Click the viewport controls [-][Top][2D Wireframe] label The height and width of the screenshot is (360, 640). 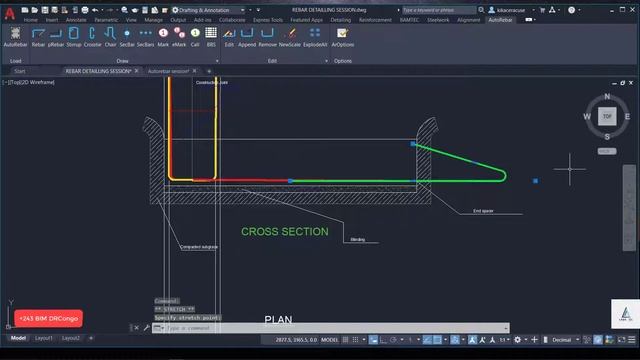[29, 82]
